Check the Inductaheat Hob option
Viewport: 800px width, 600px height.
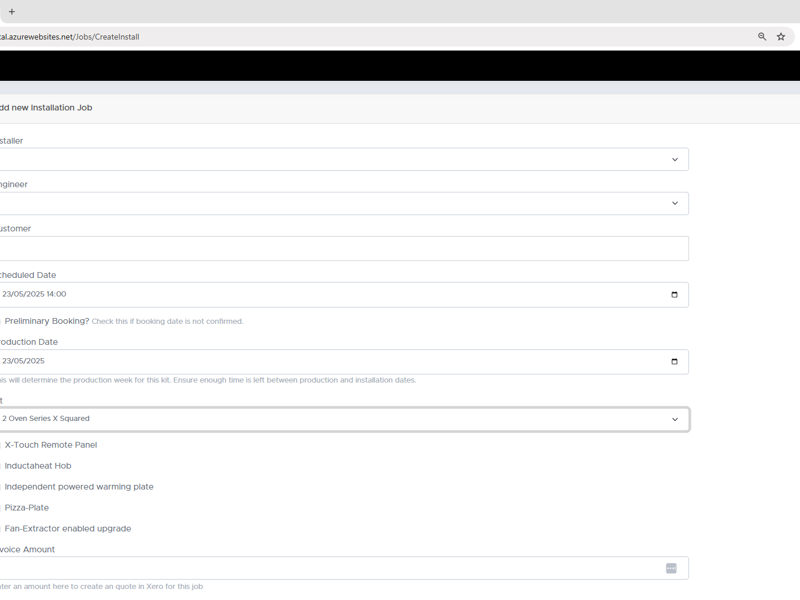coord(1,465)
